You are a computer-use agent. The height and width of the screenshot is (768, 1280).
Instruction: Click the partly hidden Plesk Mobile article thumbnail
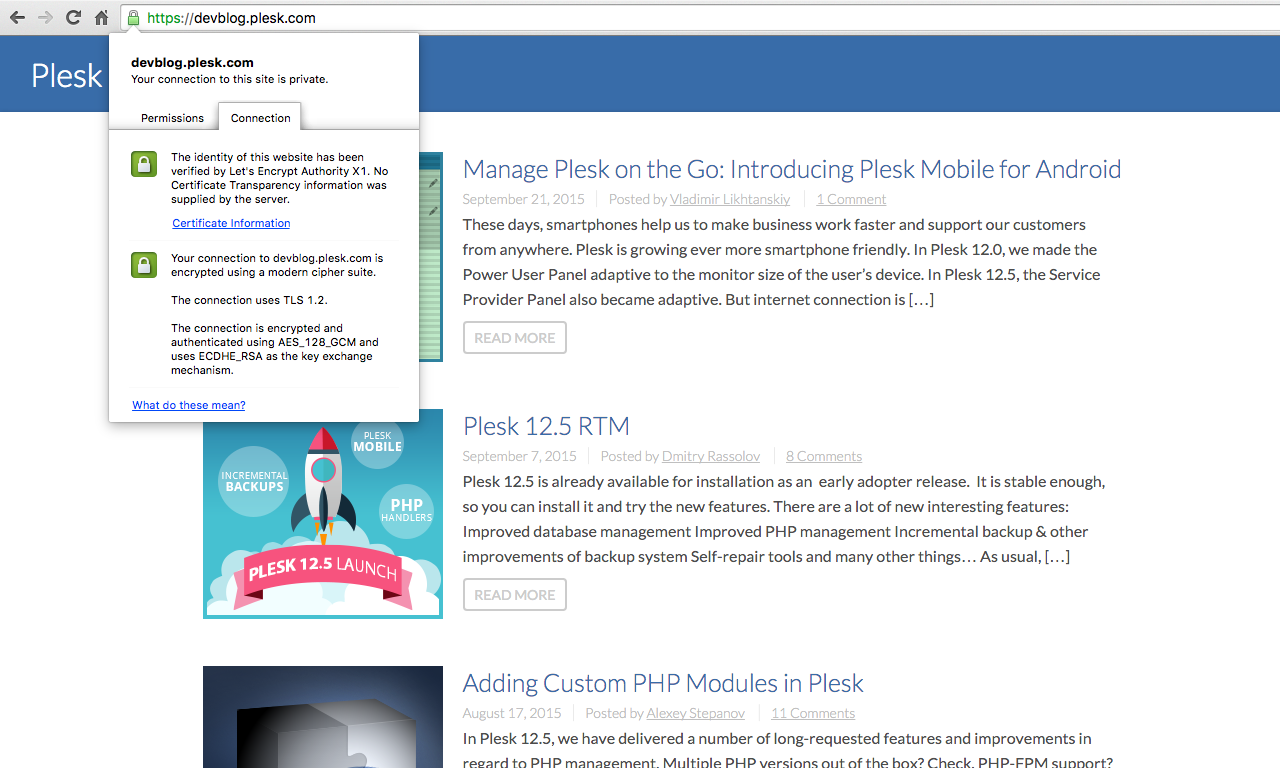[431, 257]
